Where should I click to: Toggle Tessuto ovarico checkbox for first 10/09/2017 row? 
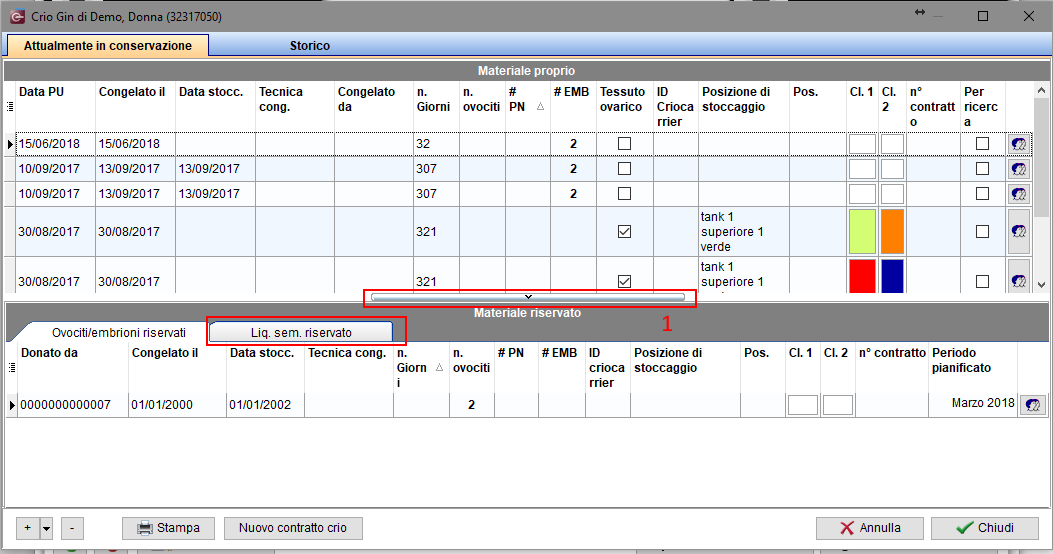(625, 169)
